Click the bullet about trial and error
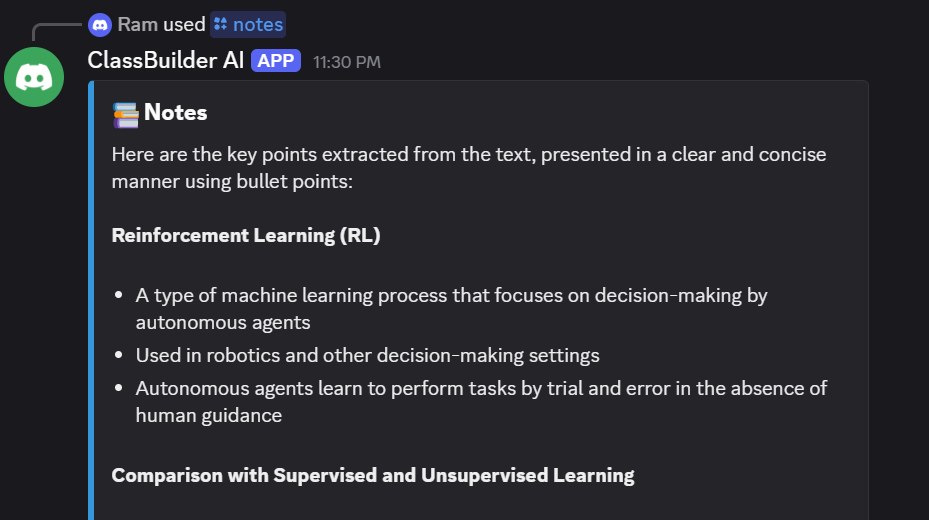929x520 pixels. (481, 401)
